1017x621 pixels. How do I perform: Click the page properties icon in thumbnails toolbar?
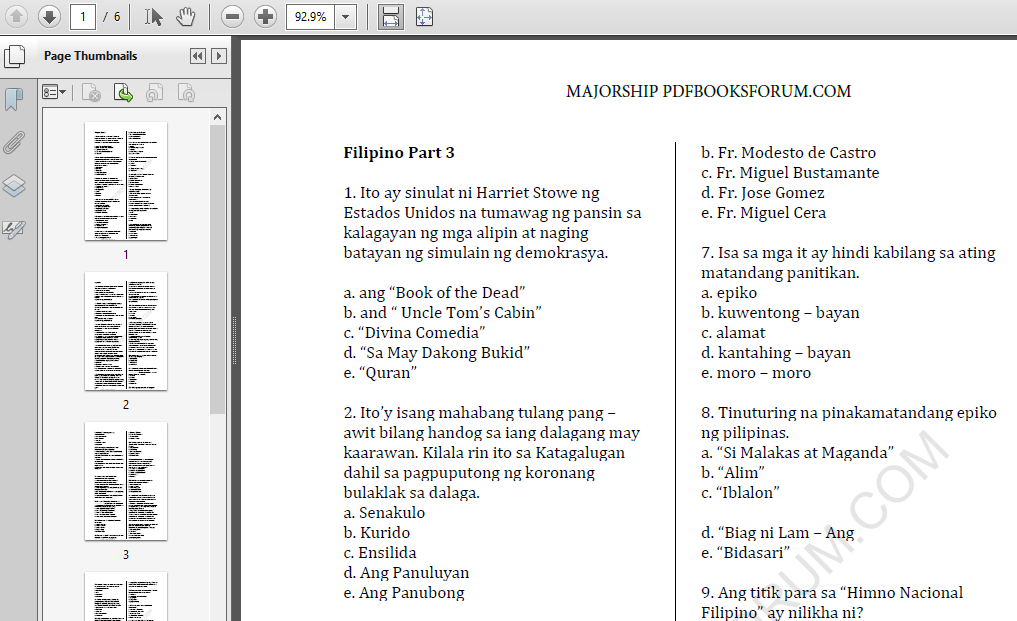pyautogui.click(x=186, y=93)
